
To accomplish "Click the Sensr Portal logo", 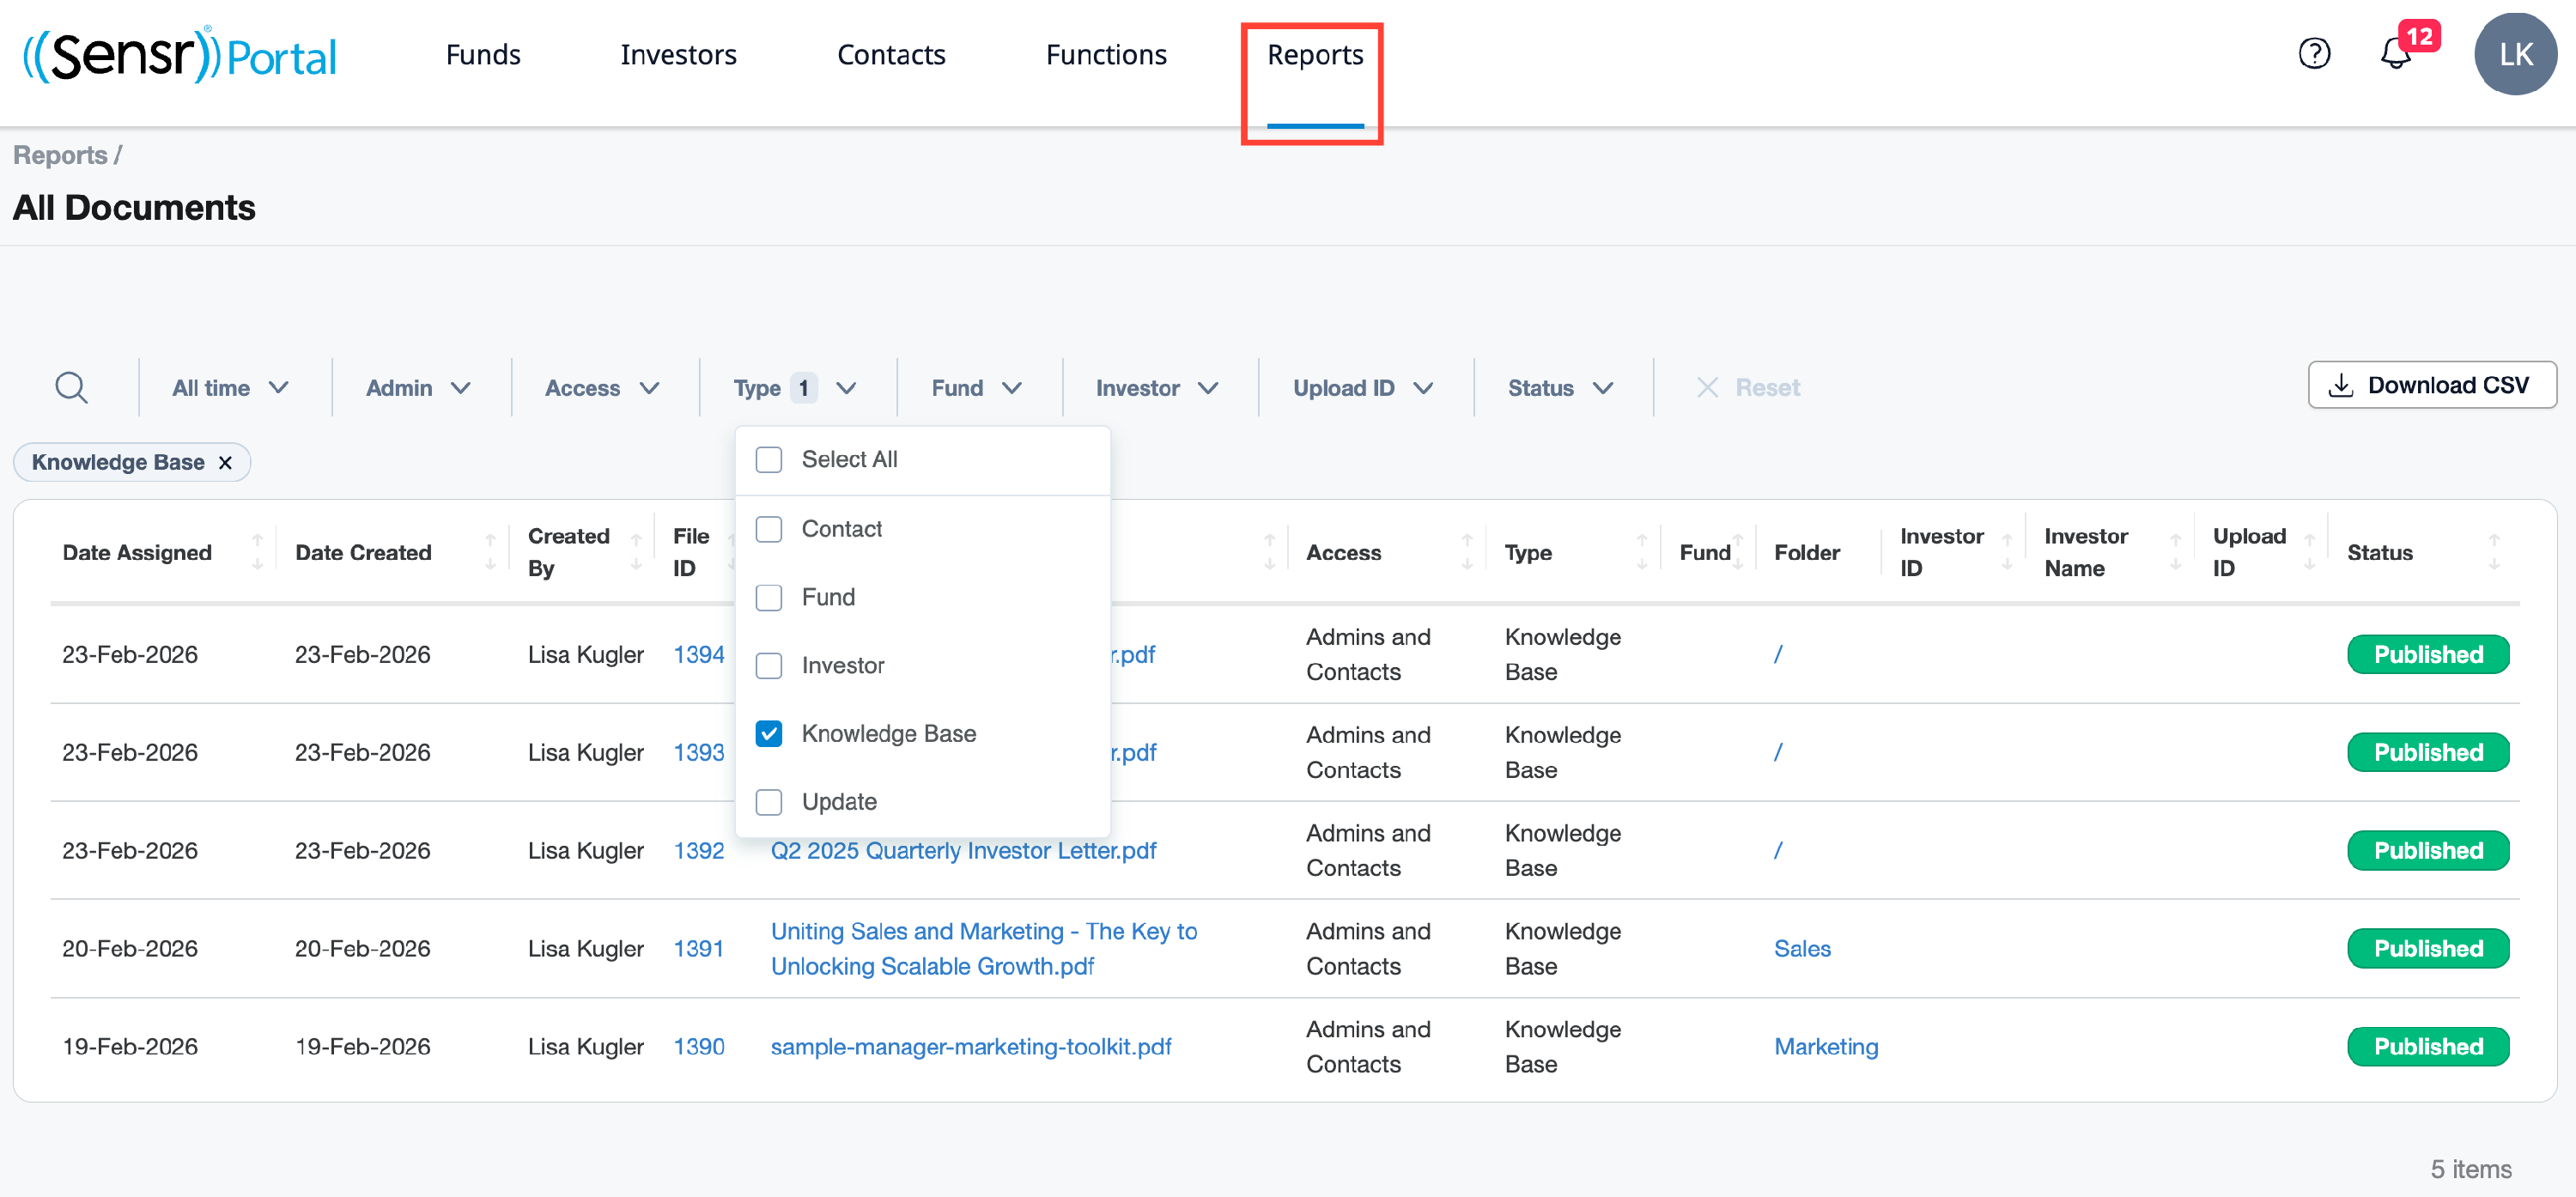I will coord(180,55).
